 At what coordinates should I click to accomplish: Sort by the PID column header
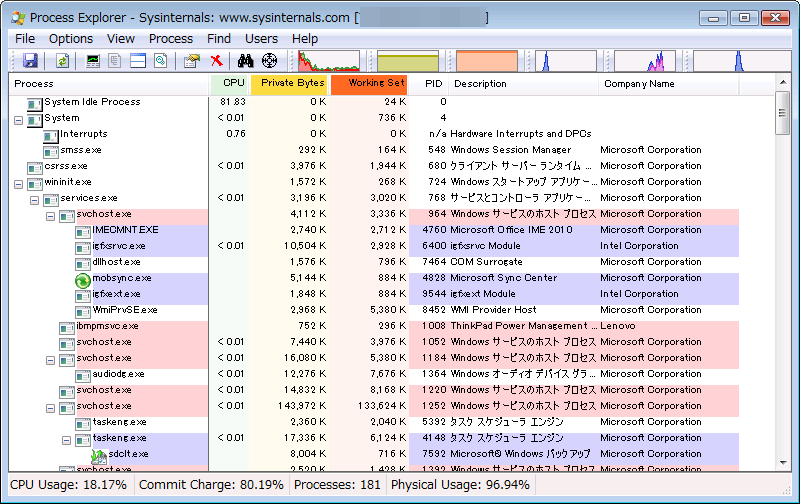click(429, 84)
